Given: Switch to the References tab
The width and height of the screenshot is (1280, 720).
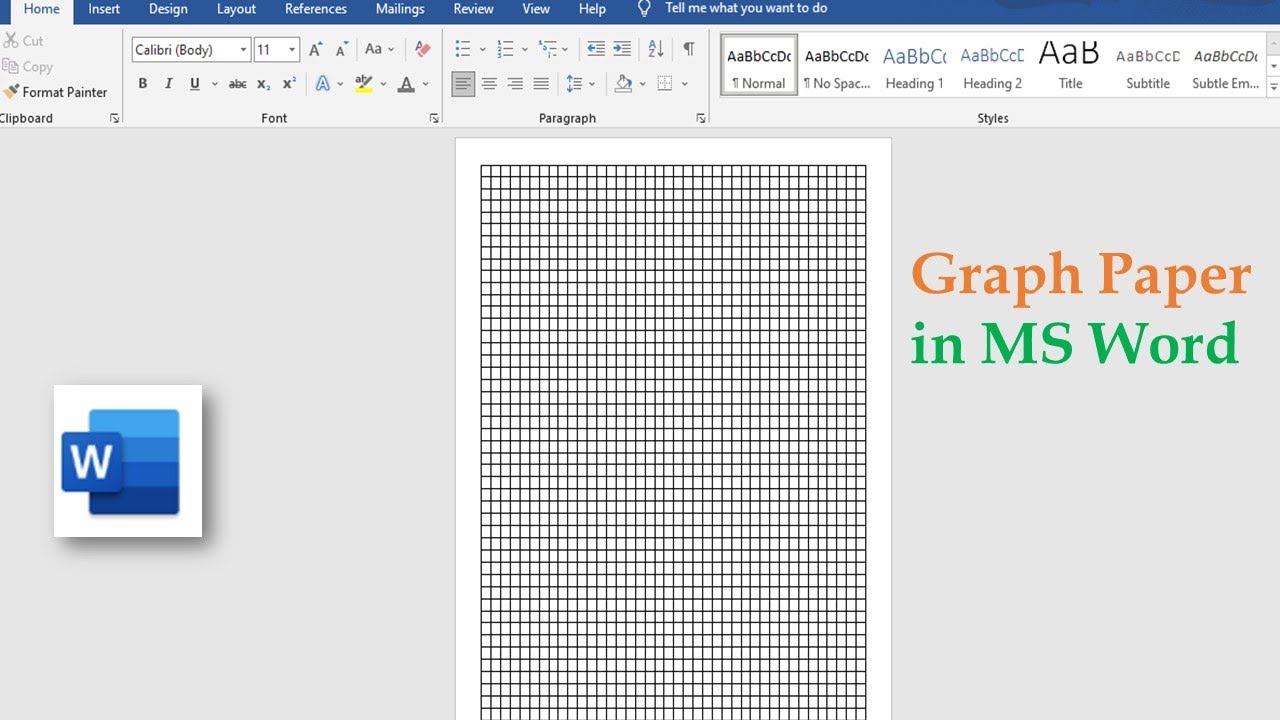Looking at the screenshot, I should point(316,9).
